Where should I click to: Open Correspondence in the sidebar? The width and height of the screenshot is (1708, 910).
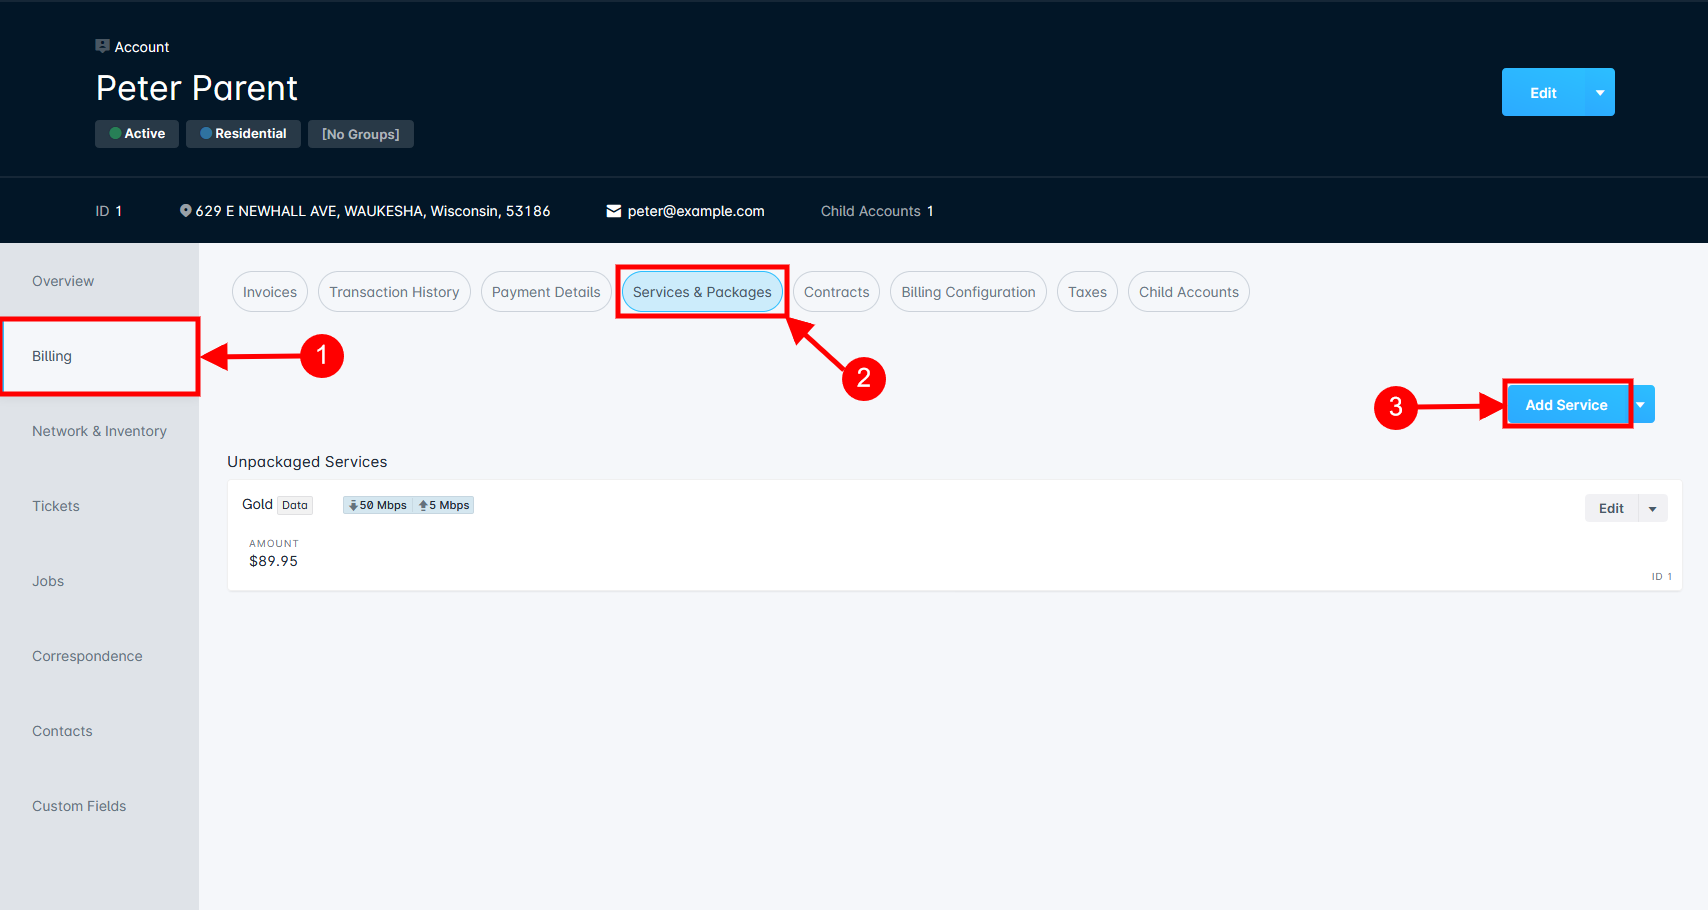(99, 656)
